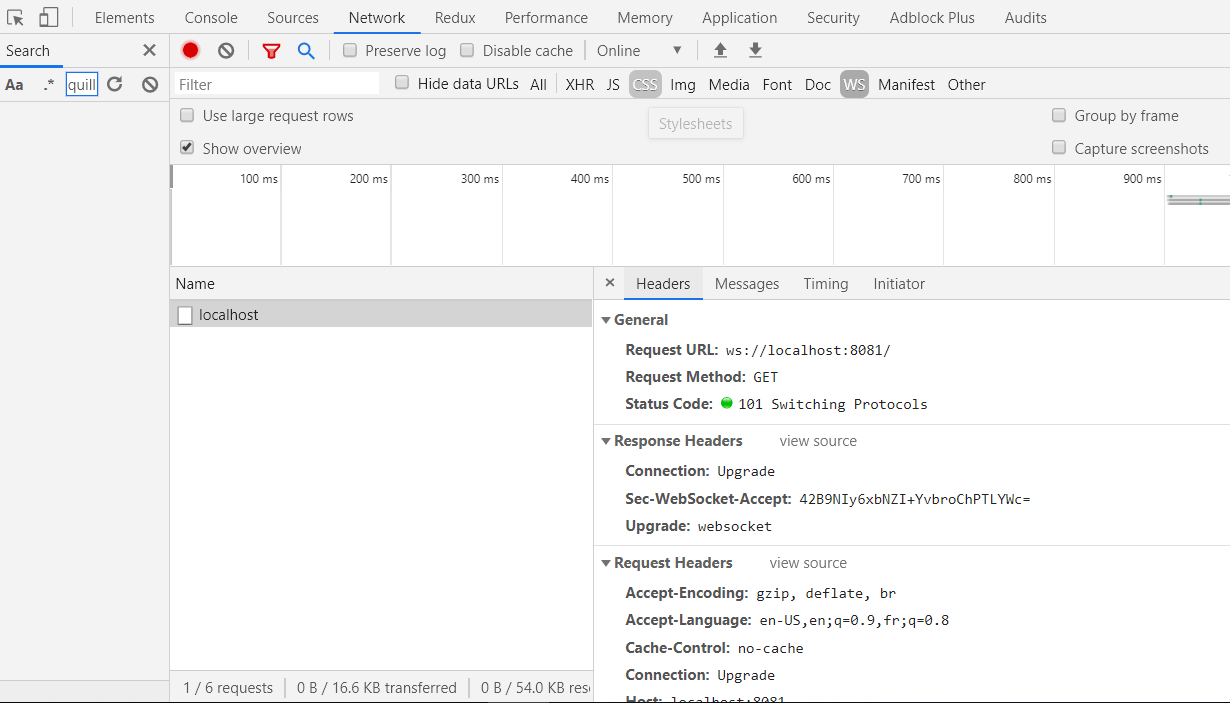Enable Use large request rows

pos(187,115)
